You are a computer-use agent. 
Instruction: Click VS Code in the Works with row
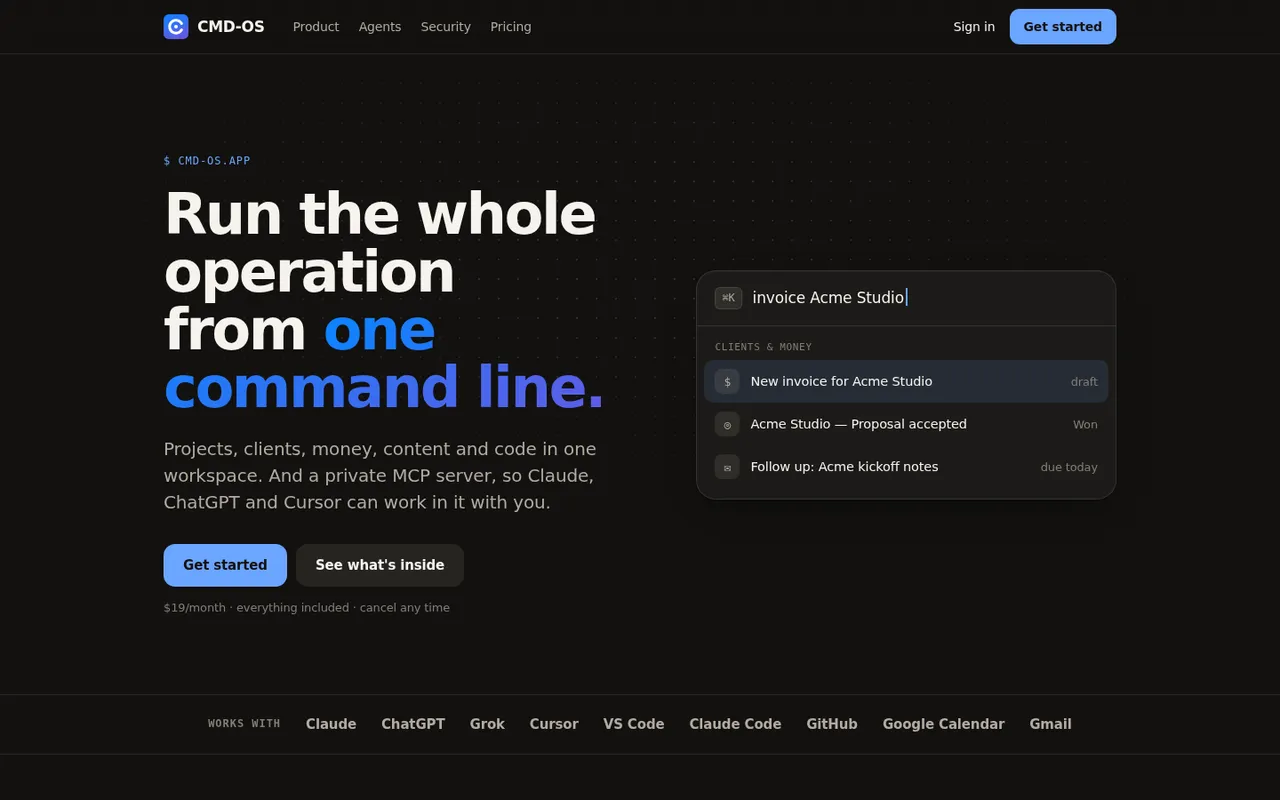click(x=634, y=724)
